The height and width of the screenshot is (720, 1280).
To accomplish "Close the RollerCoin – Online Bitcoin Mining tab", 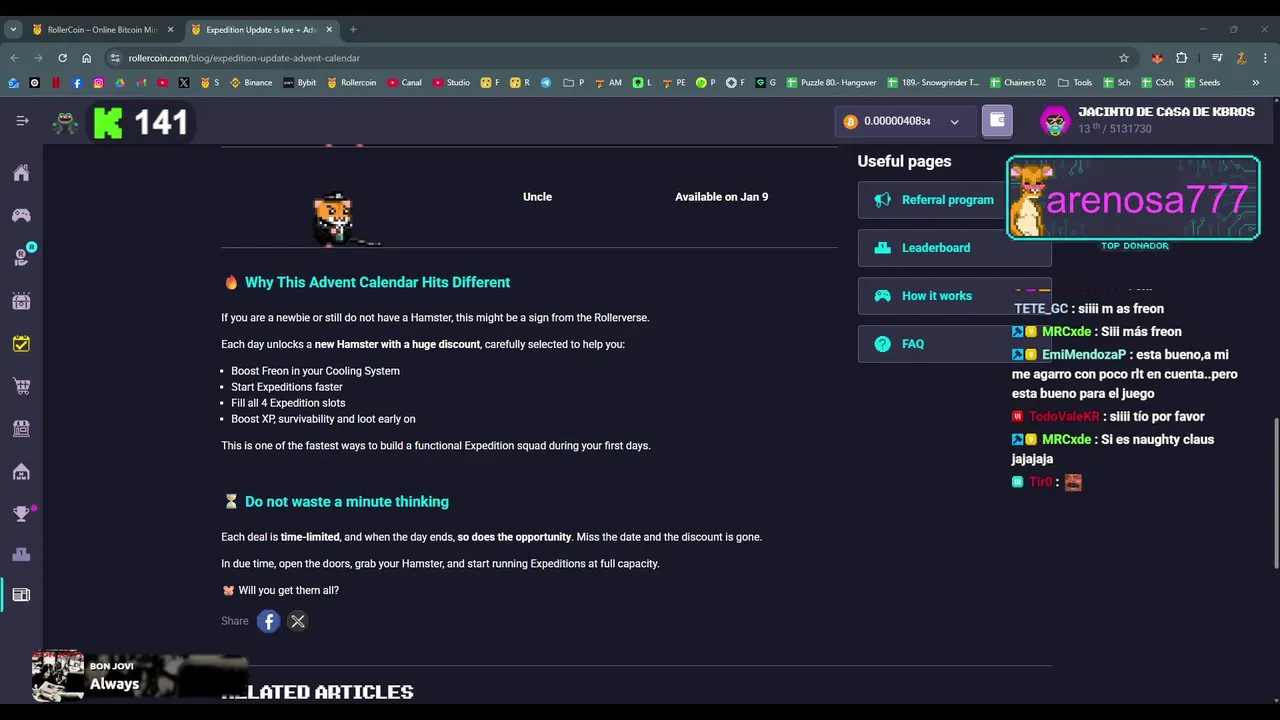I will [170, 30].
